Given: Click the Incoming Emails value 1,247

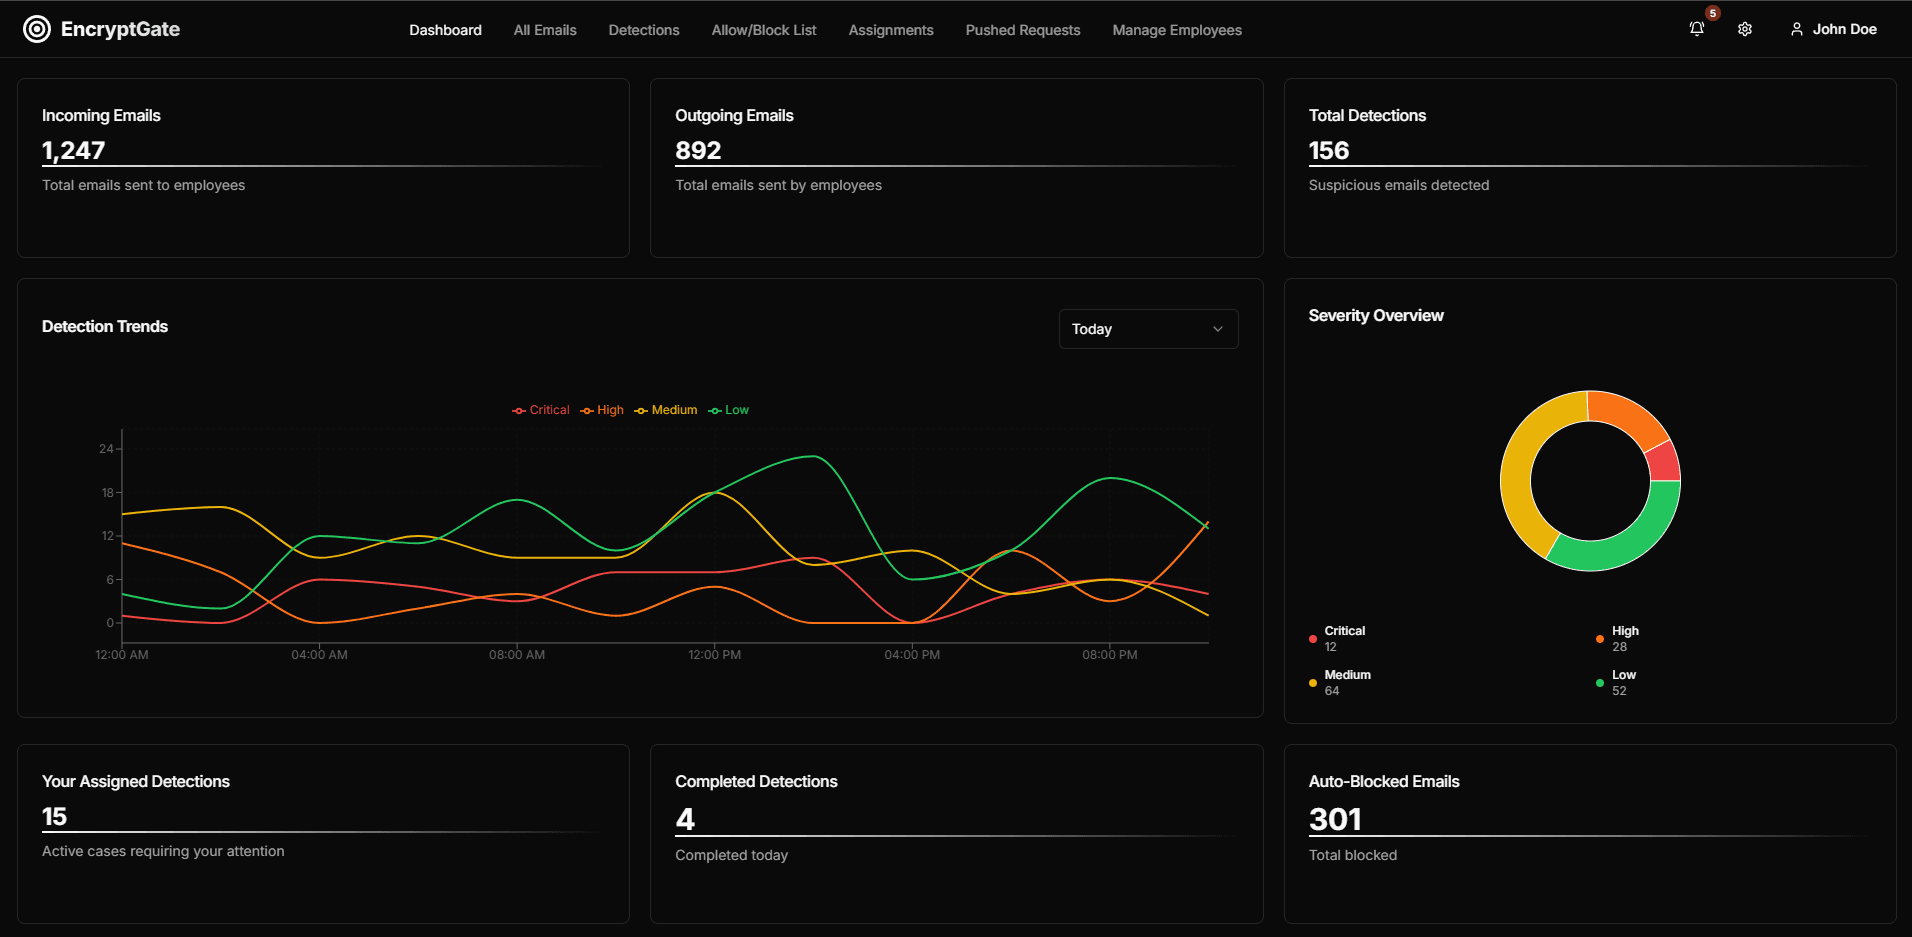Looking at the screenshot, I should pos(73,150).
